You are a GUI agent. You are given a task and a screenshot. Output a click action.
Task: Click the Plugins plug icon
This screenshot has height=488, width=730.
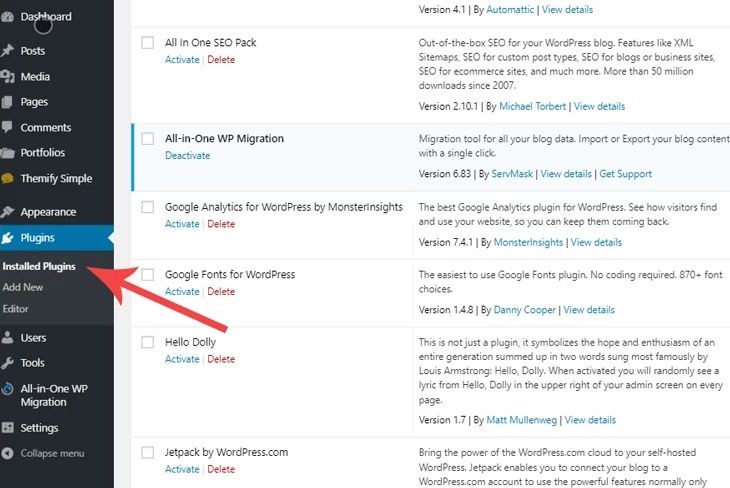tap(7, 238)
